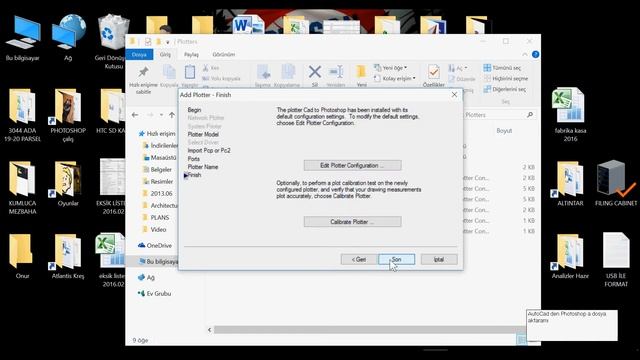Select PLANS folder in navigation pane
Viewport: 640px width, 360px height.
[x=156, y=218]
